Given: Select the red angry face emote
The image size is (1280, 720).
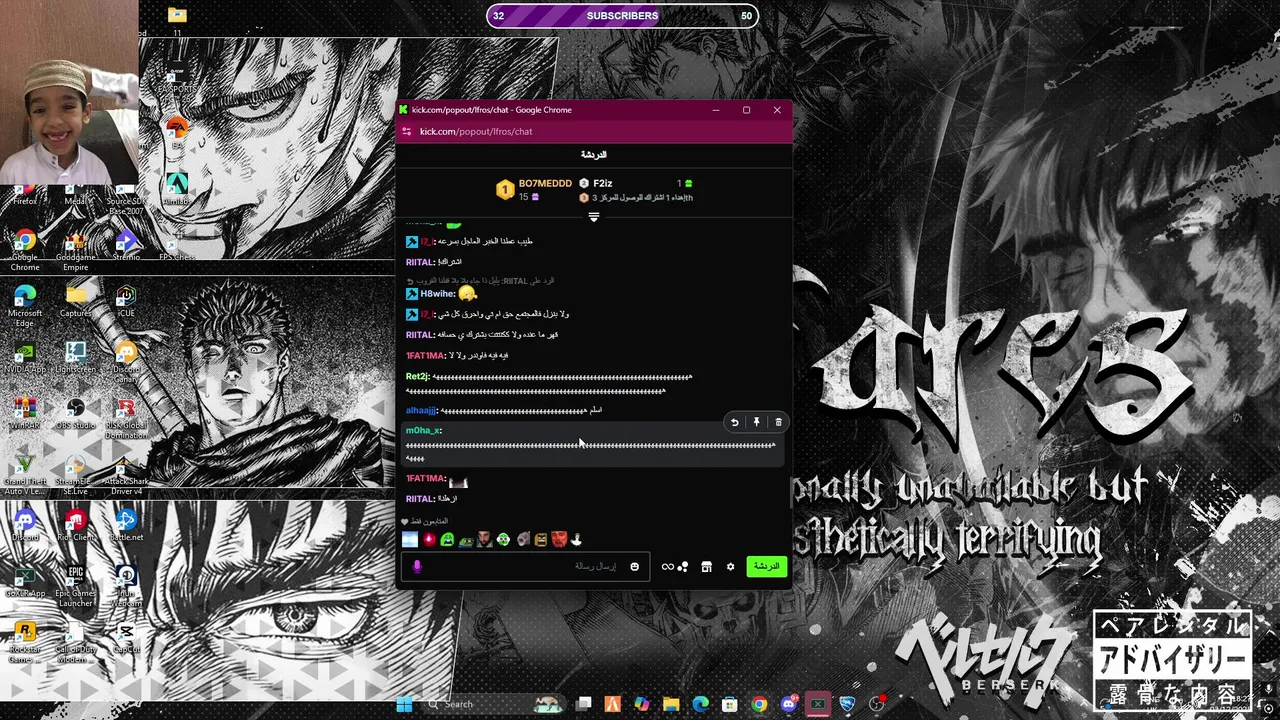Looking at the screenshot, I should (559, 540).
